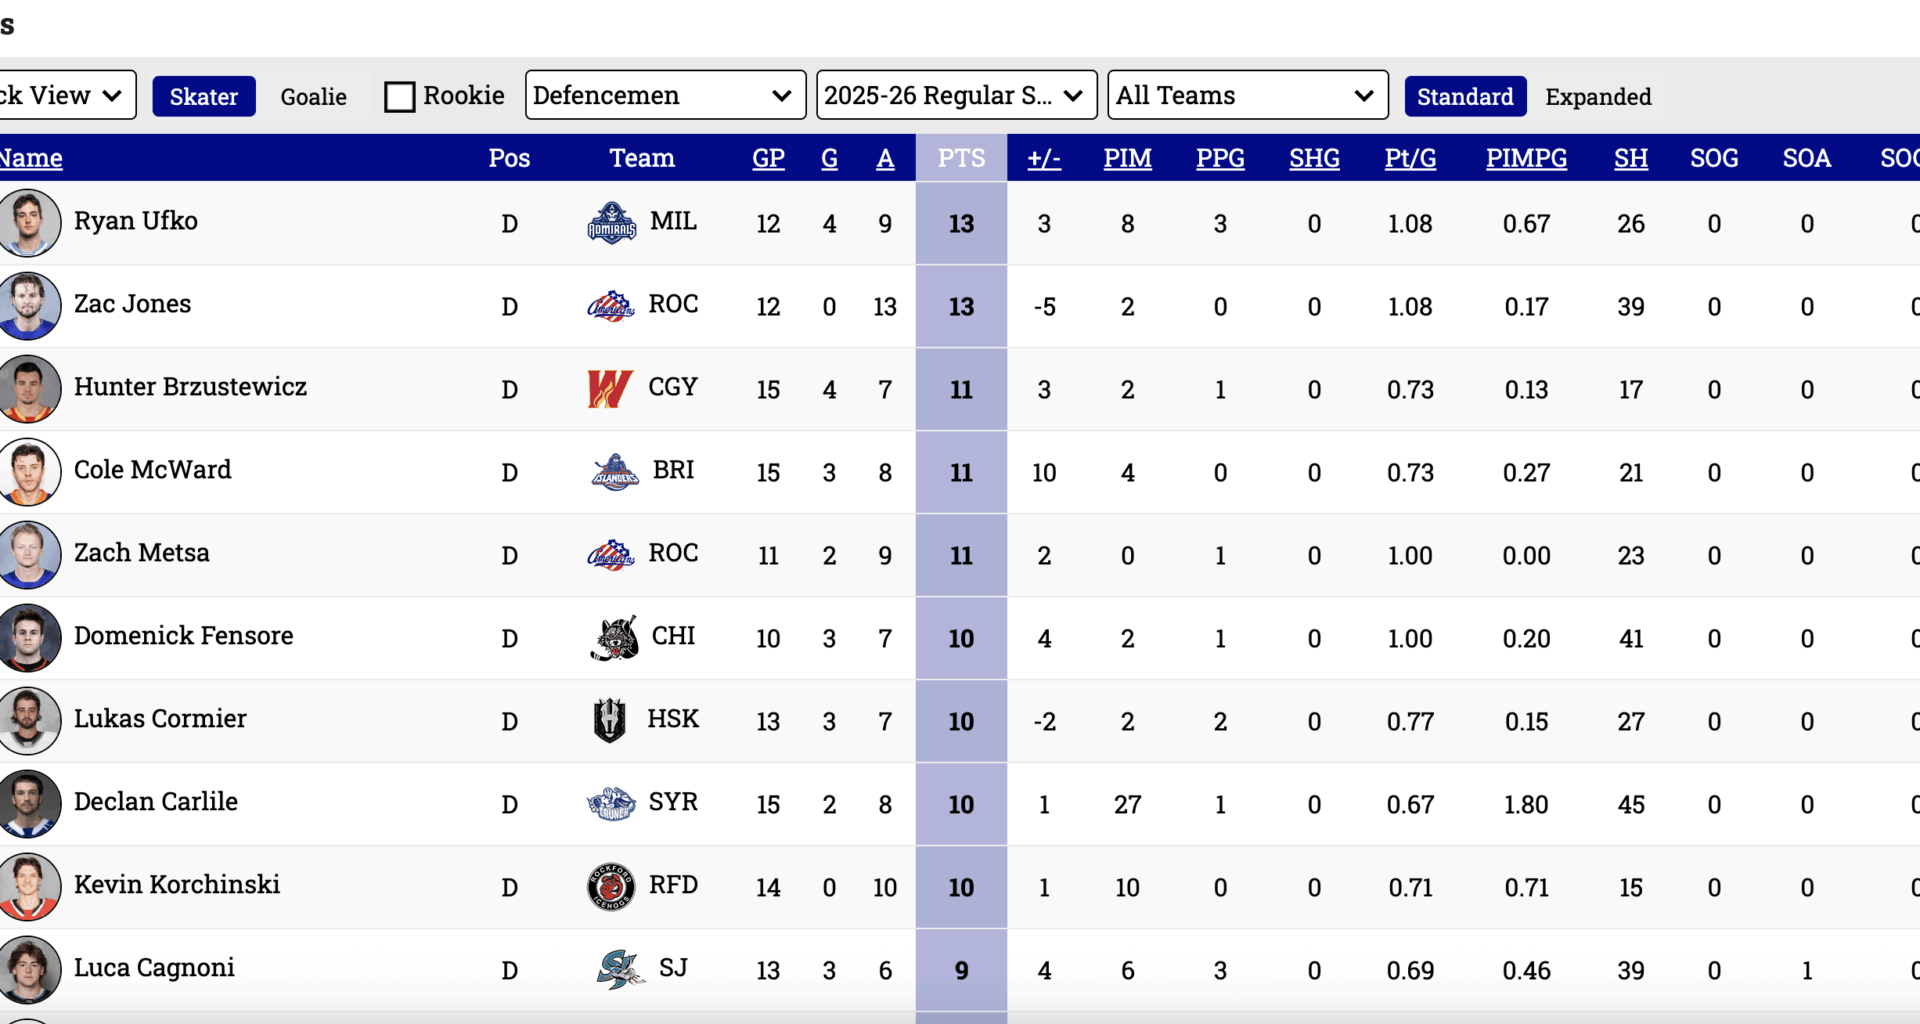
Task: Sort players by PIM column
Action: click(x=1127, y=158)
